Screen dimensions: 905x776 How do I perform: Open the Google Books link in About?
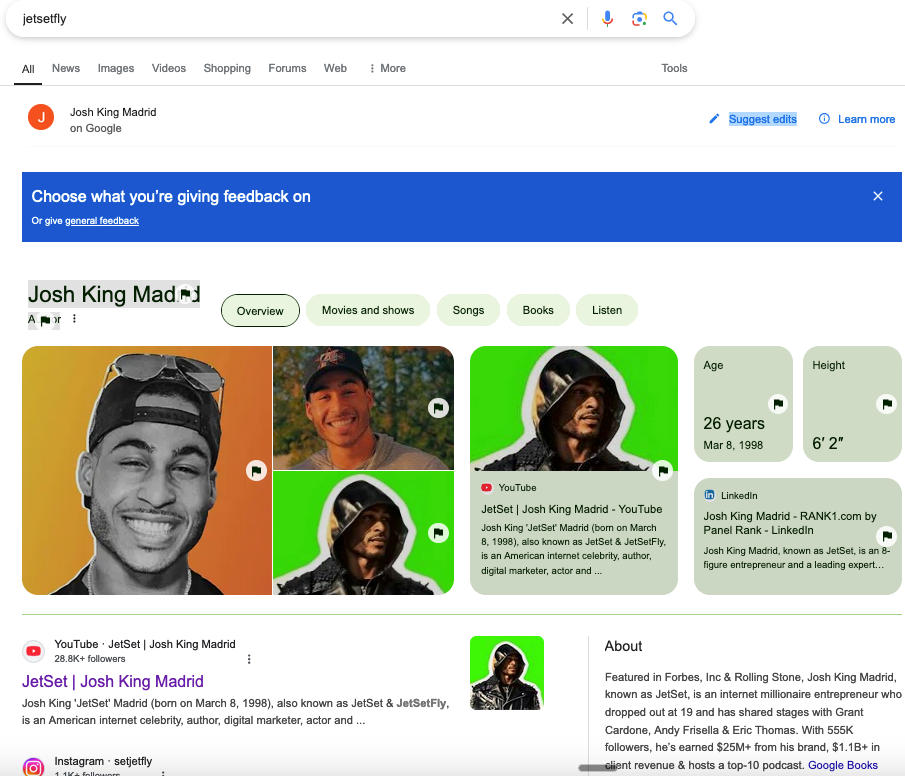click(843, 765)
